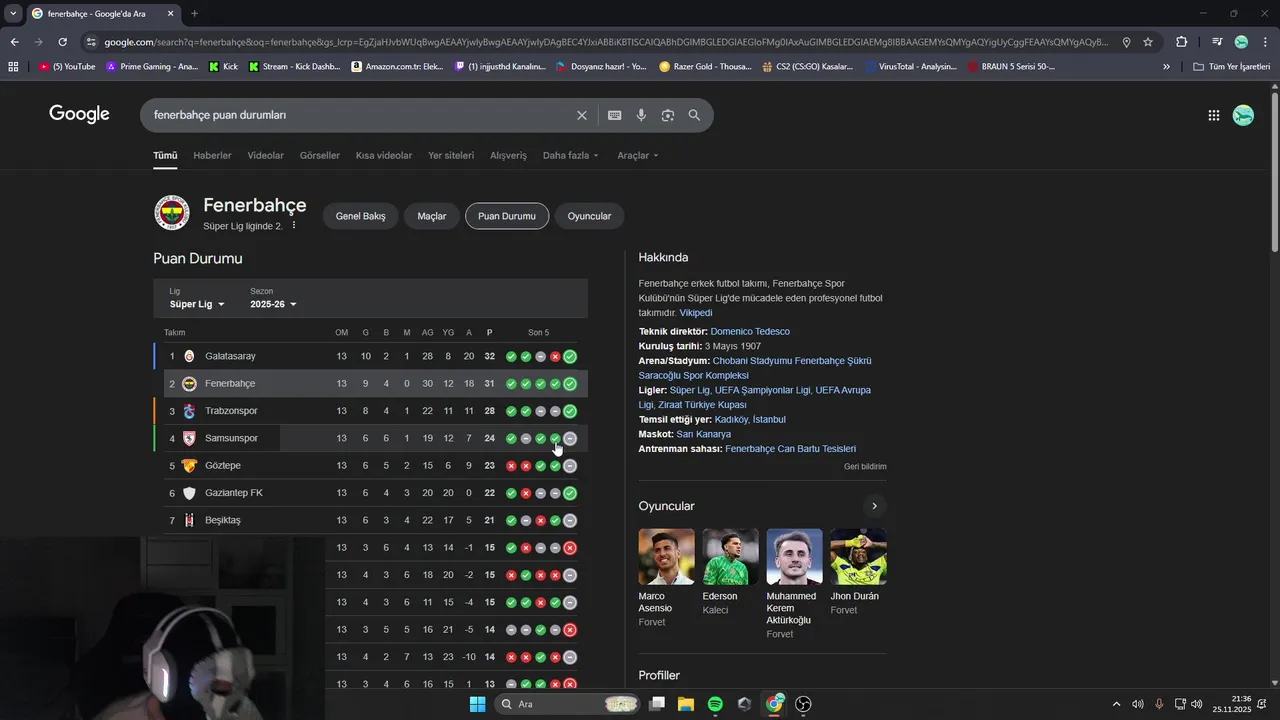Click Geri bildirim feedback link
This screenshot has height=720, width=1280.
[x=865, y=466]
